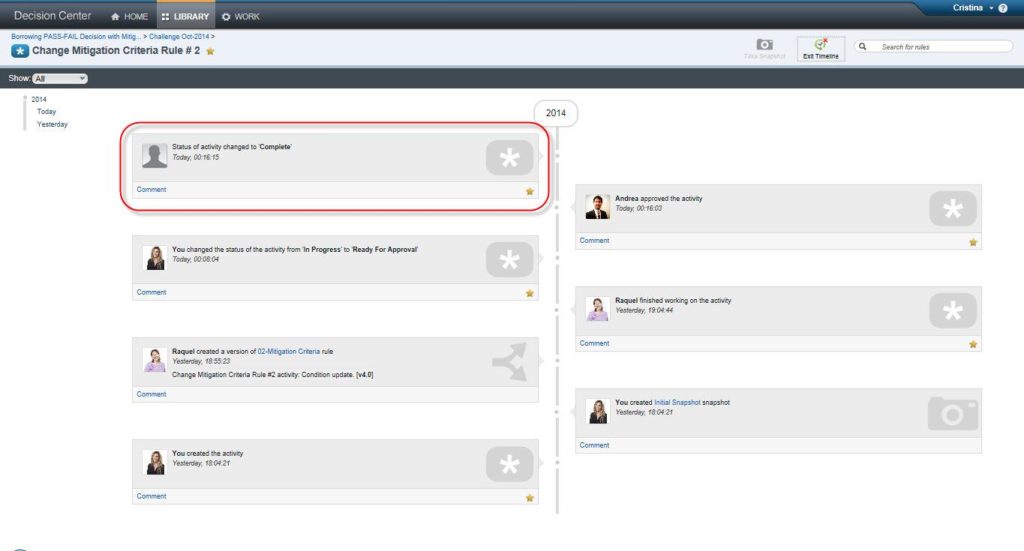This screenshot has height=551, width=1024.
Task: Click Andrea's avatar picture
Action: point(598,206)
